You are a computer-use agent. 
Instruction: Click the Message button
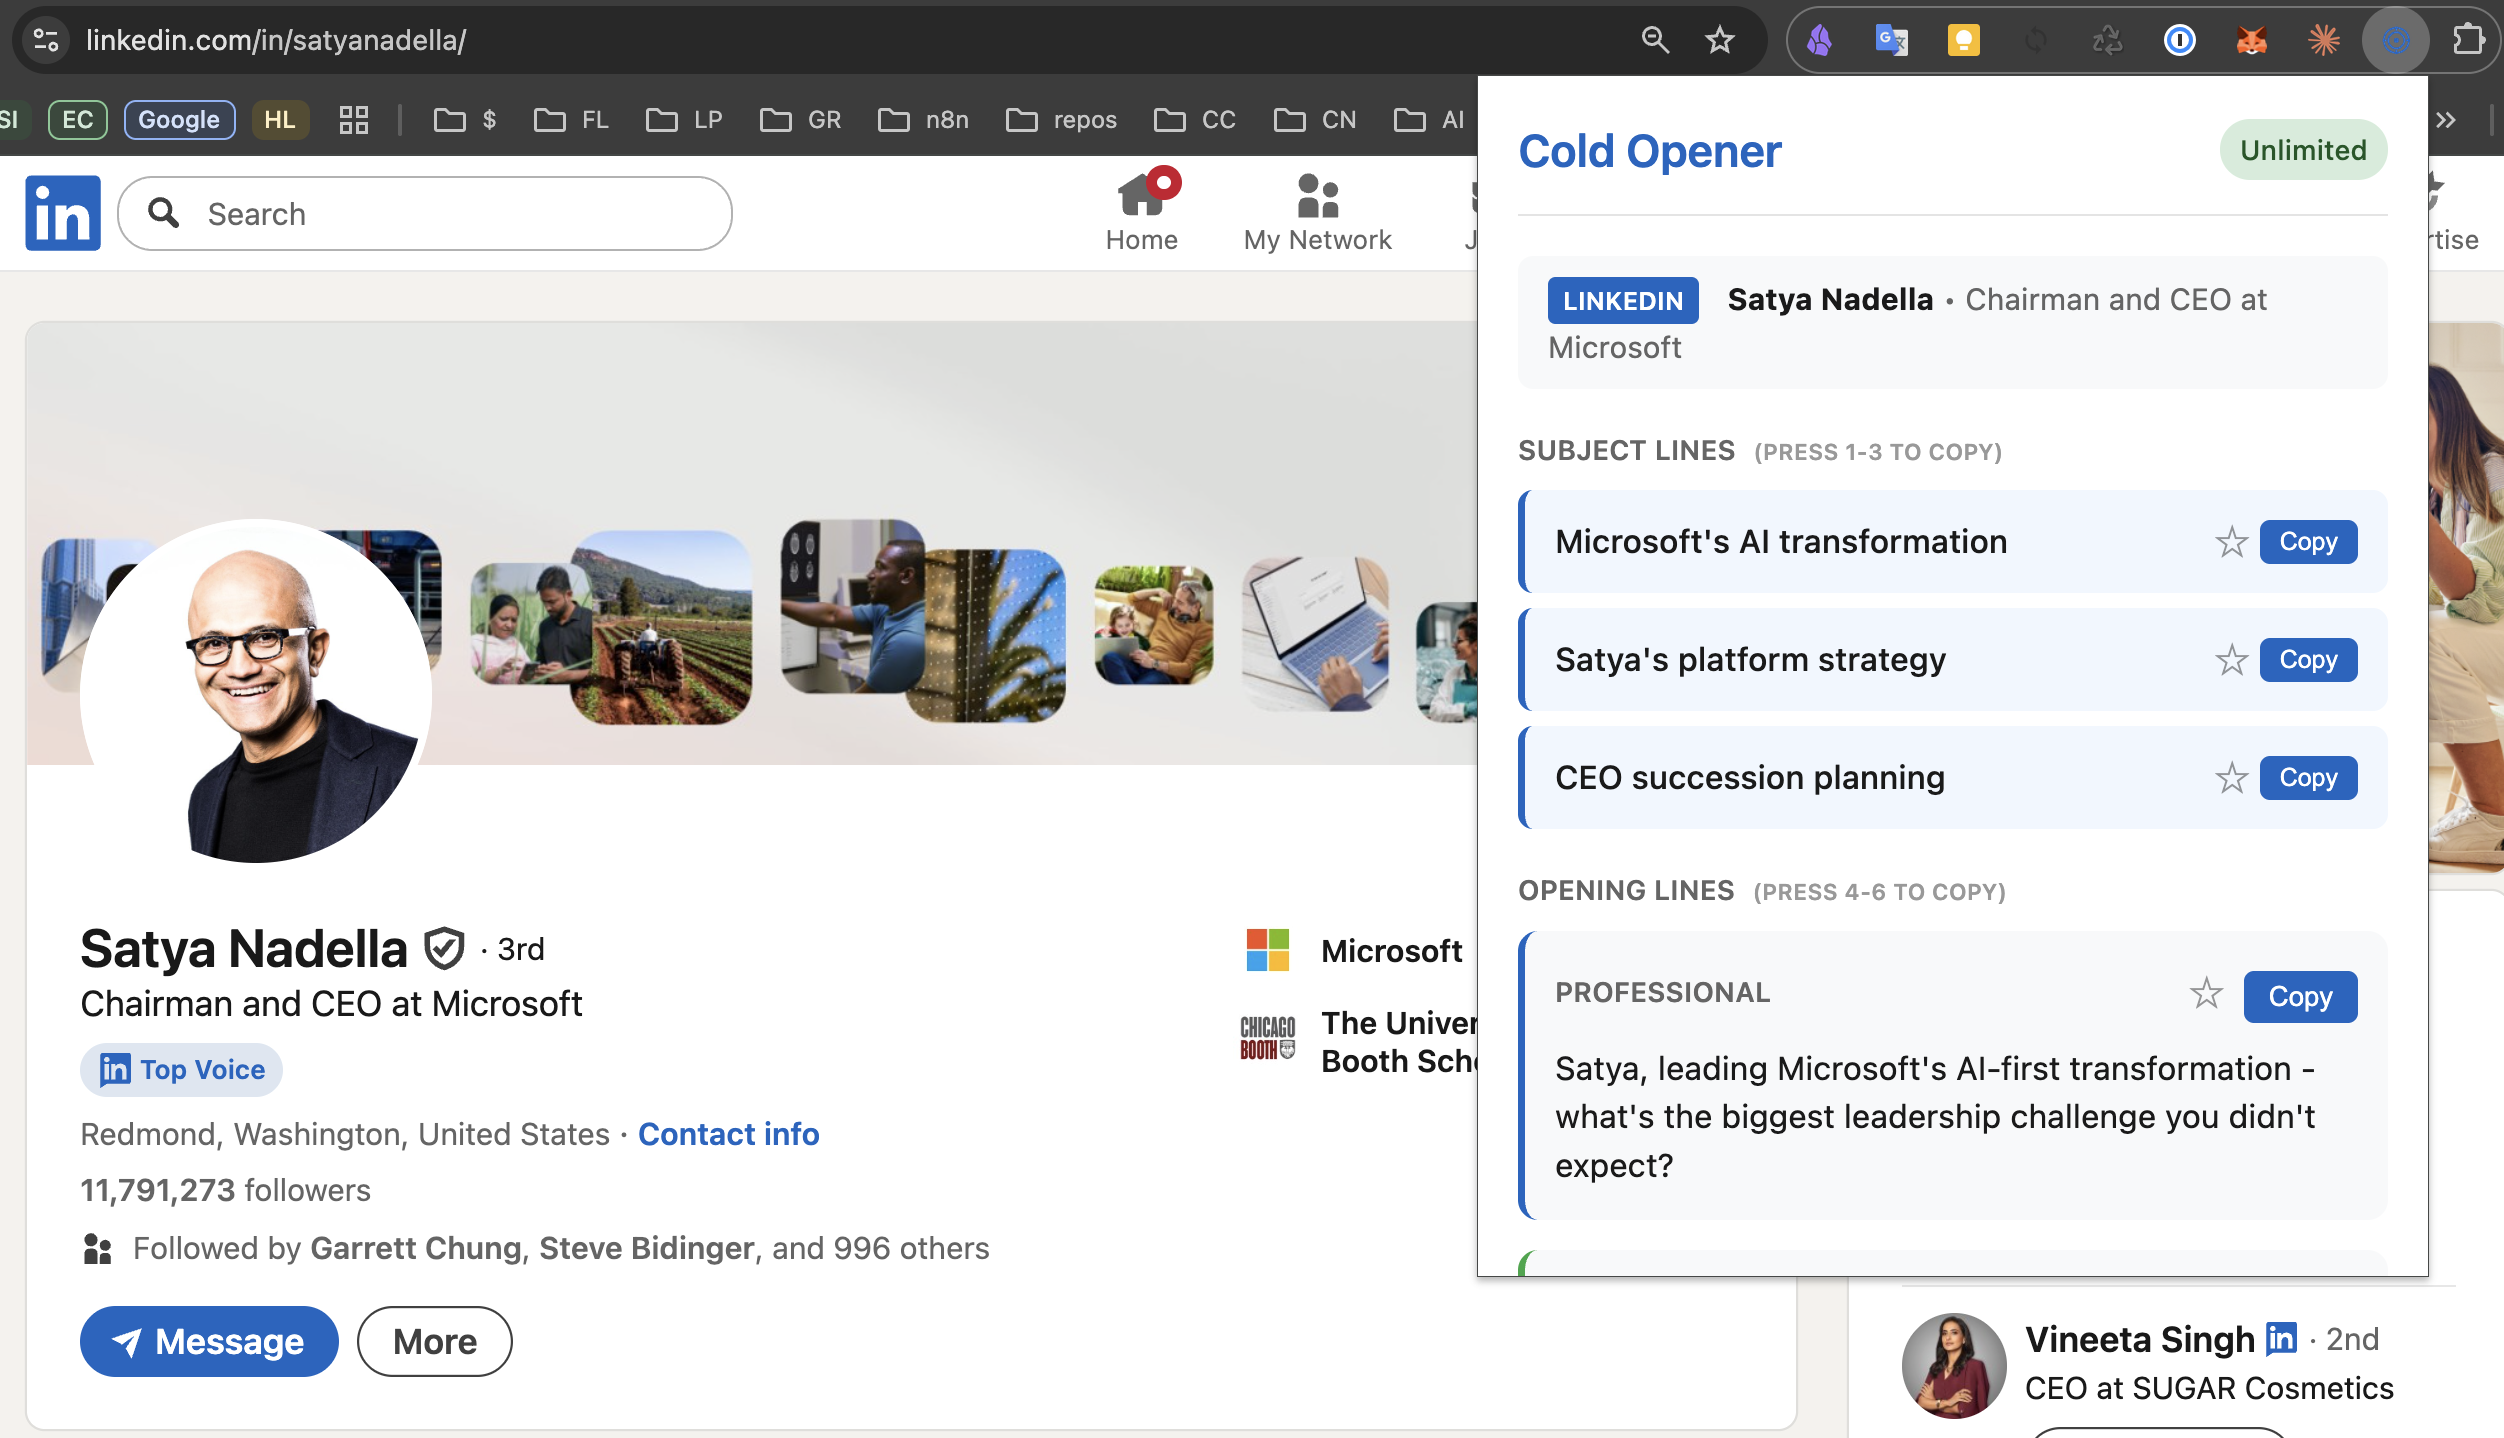209,1341
